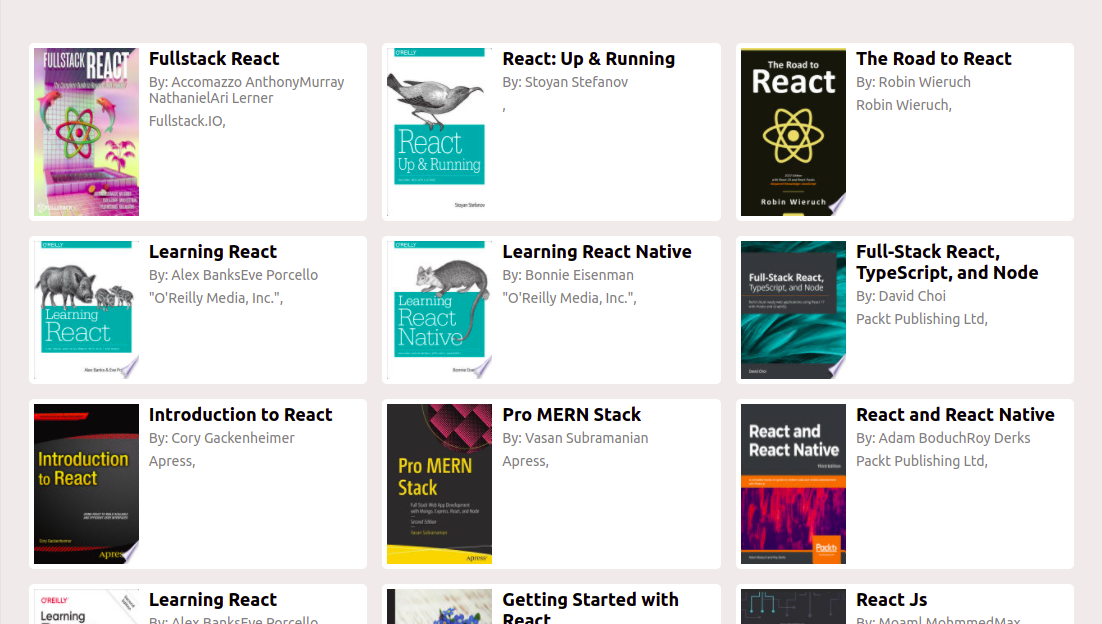Image resolution: width=1102 pixels, height=624 pixels.
Task: Click the Packt Publishing Ltd link under React and React Native
Action: pos(921,460)
